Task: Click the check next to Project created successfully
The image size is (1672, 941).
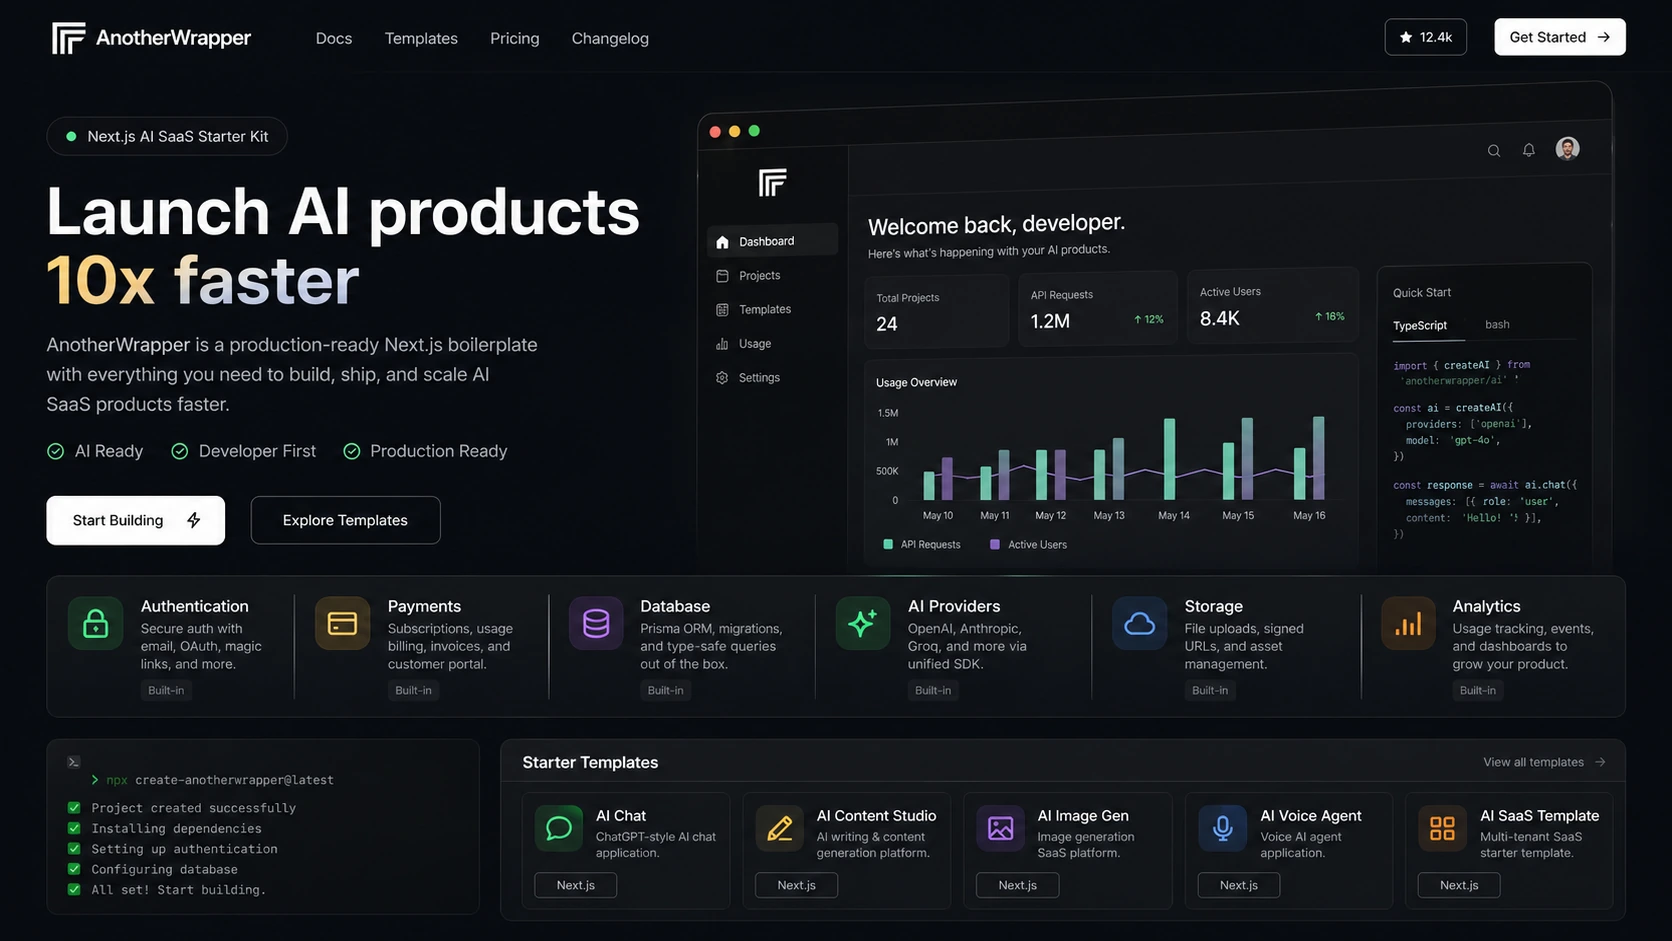Action: click(74, 808)
